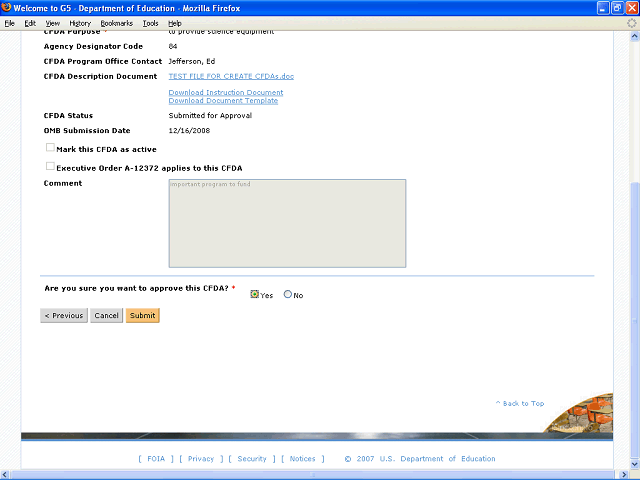
Task: Click the Firefox icon in title bar
Action: pyautogui.click(x=6, y=8)
